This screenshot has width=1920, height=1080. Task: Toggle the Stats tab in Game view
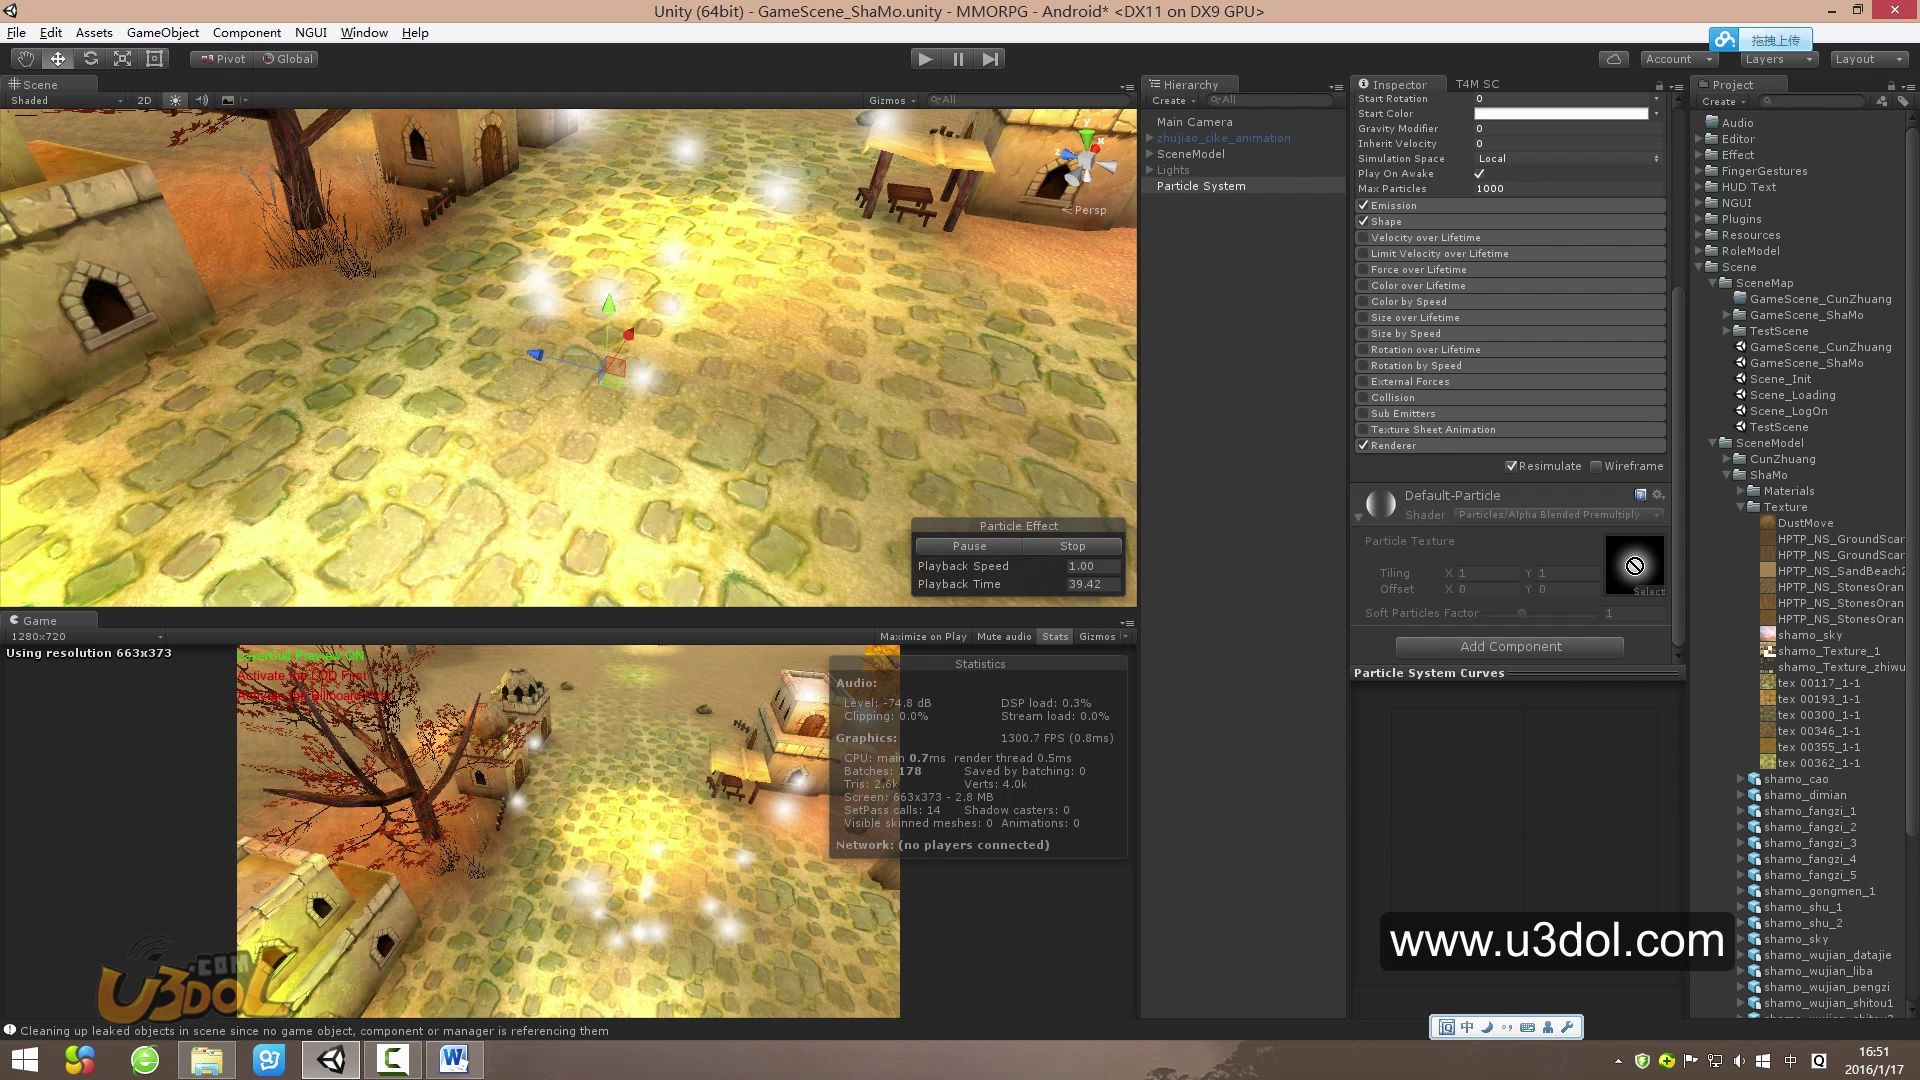tap(1054, 637)
